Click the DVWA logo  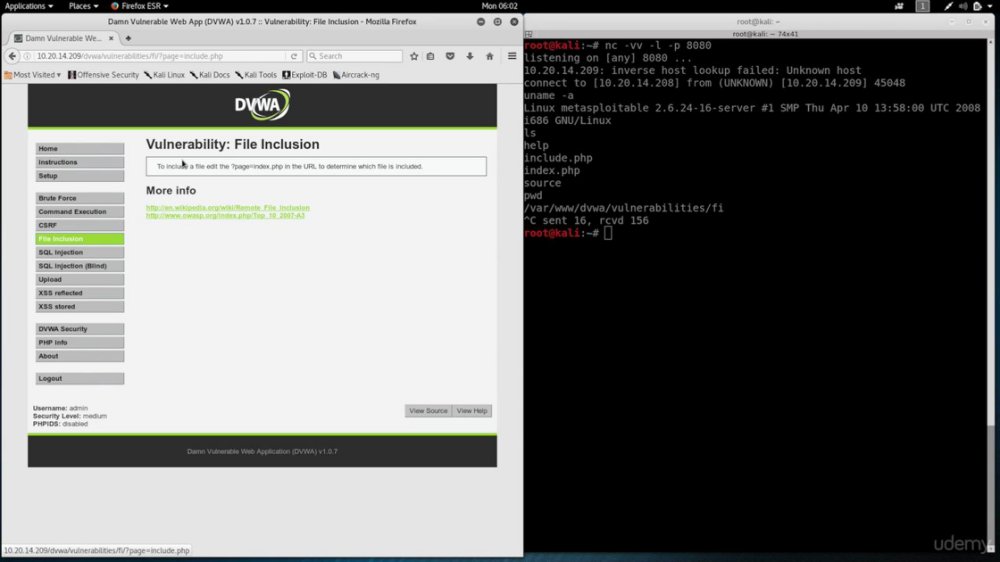262,105
